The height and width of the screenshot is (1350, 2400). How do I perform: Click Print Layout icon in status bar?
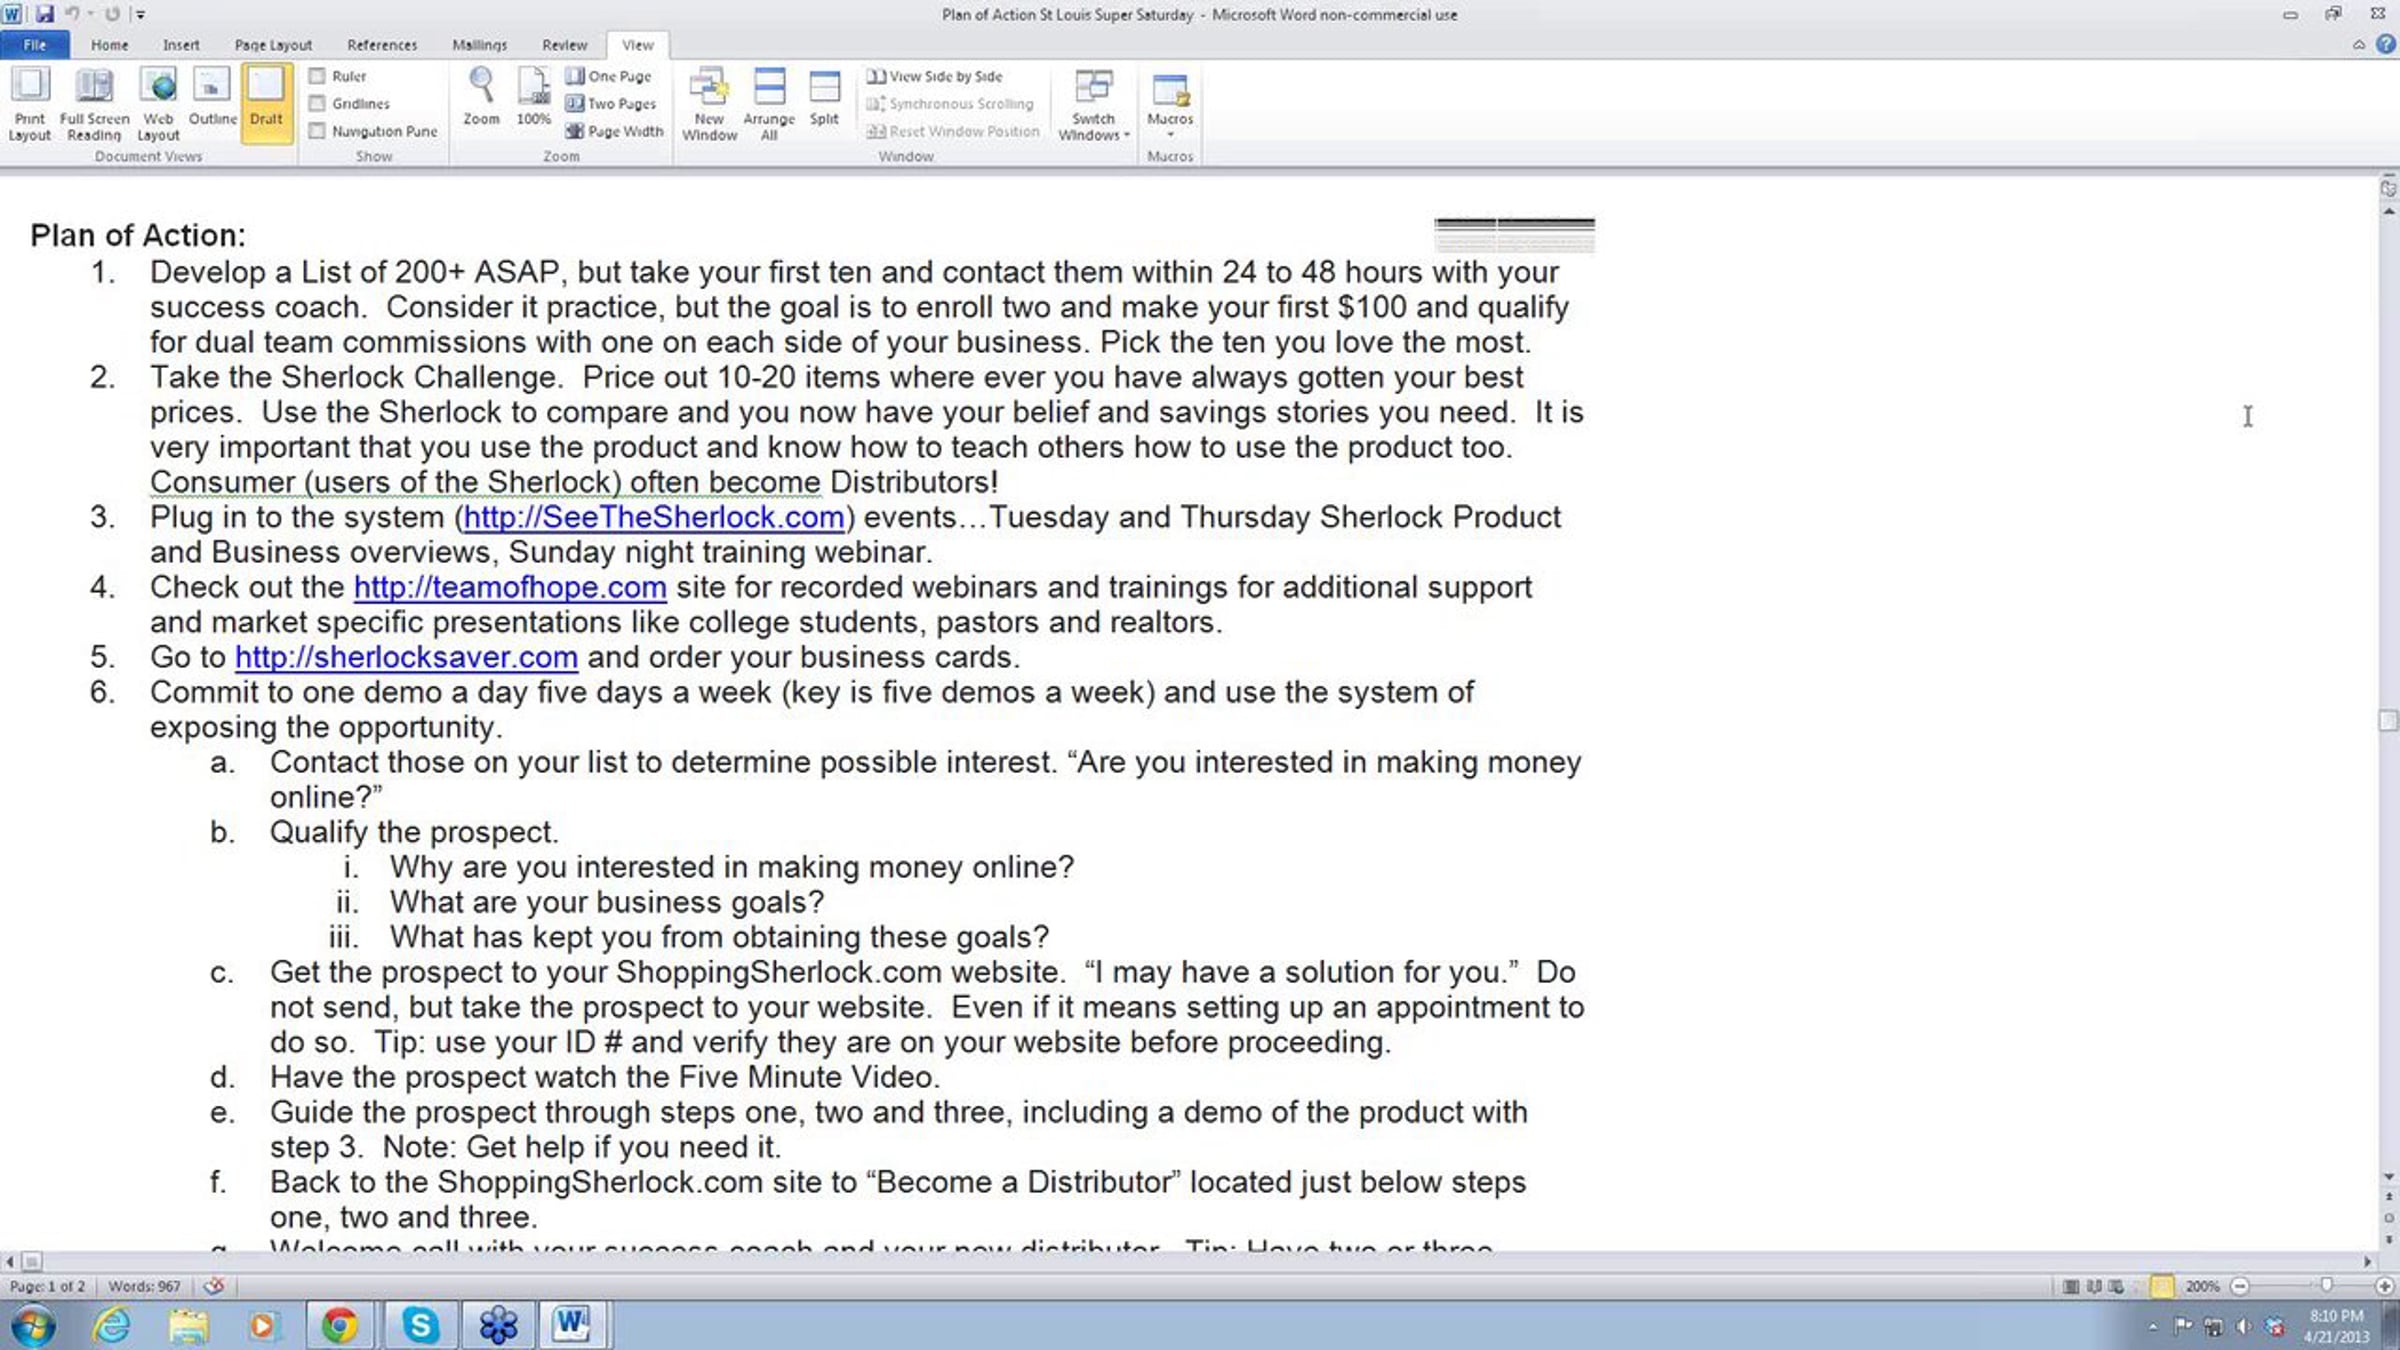point(2071,1286)
